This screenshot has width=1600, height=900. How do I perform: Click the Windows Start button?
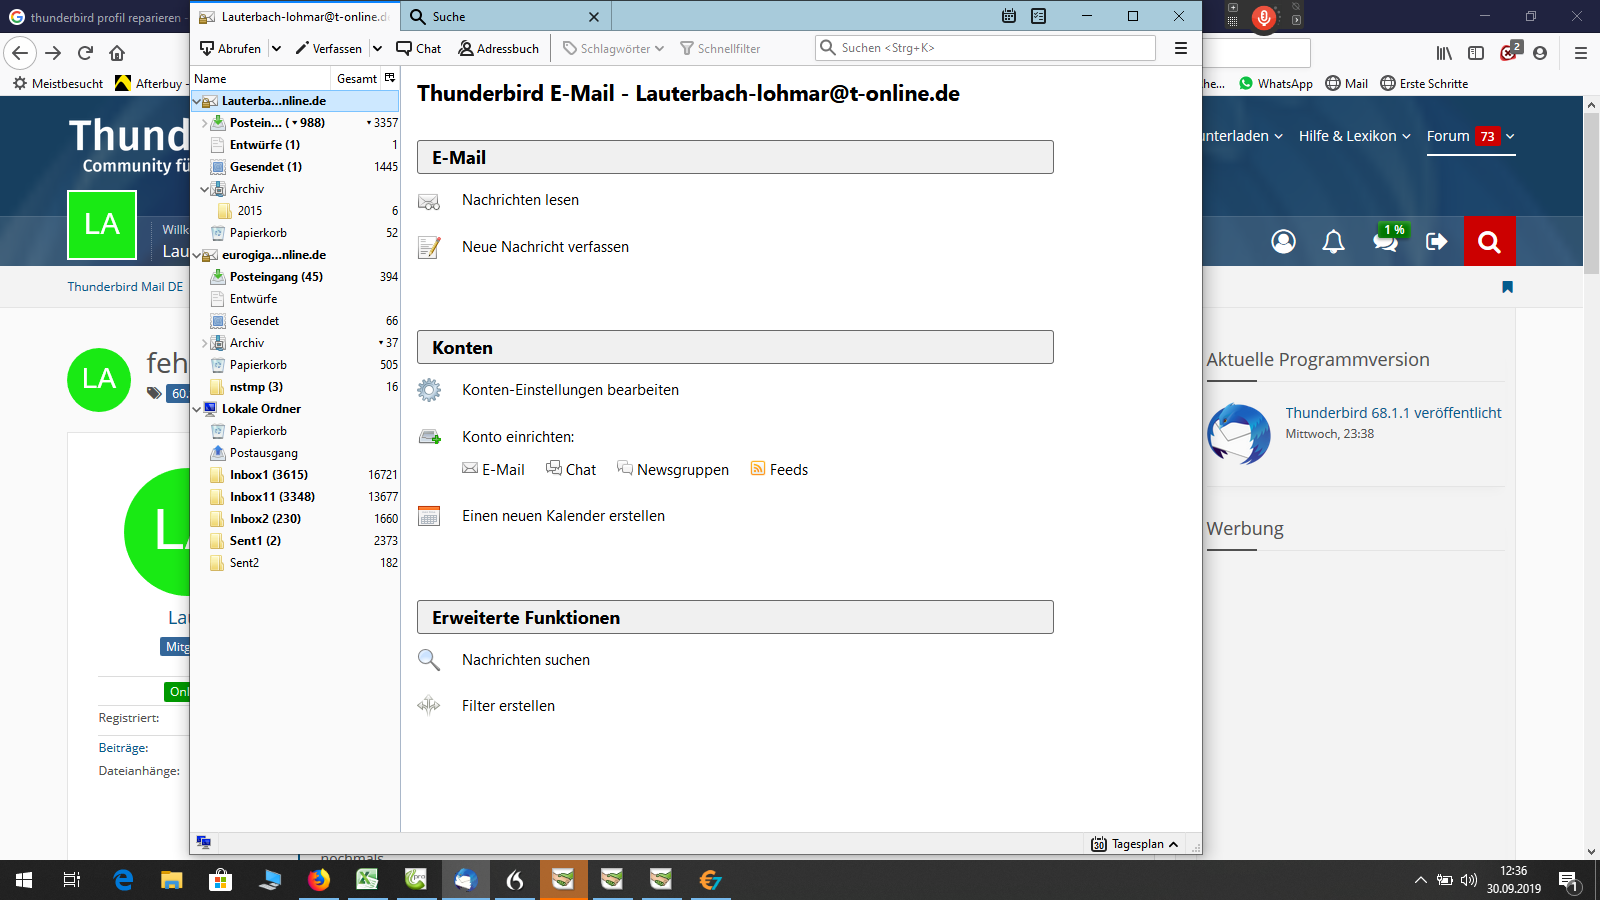[x=24, y=880]
